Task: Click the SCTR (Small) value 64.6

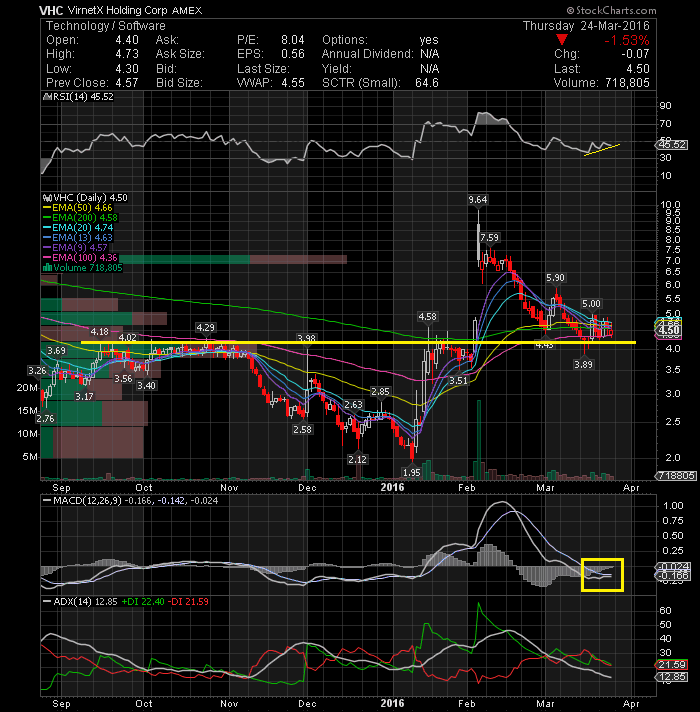Action: coord(427,83)
